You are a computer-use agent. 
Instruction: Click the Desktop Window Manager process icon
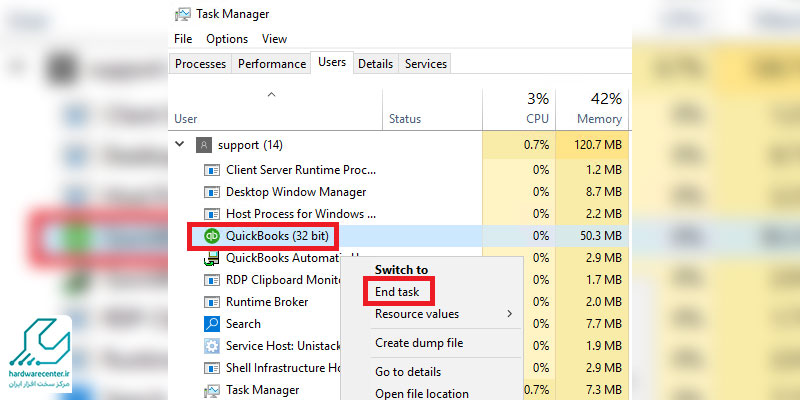[212, 192]
